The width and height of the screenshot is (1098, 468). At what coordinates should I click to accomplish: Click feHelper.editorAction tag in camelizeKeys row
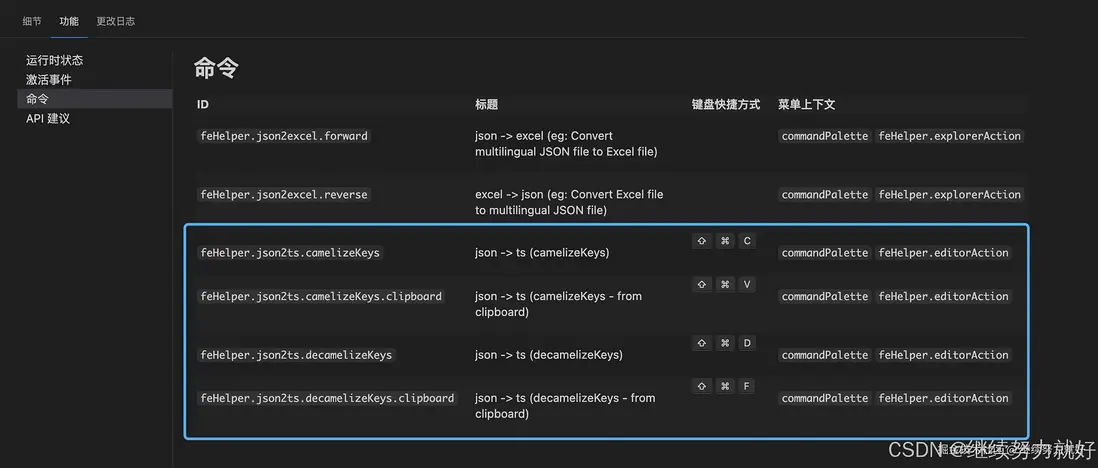(x=943, y=252)
